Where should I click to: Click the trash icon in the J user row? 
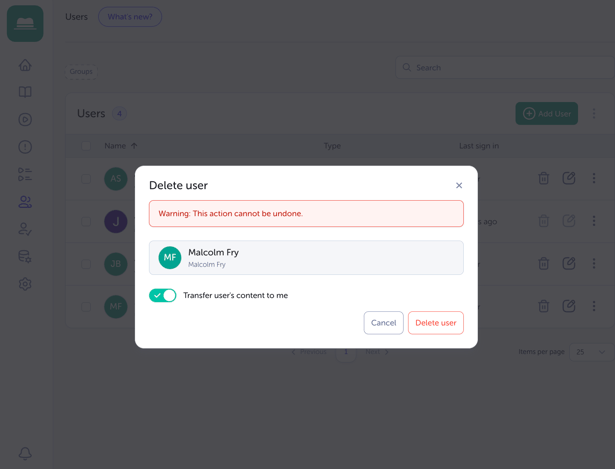[544, 221]
